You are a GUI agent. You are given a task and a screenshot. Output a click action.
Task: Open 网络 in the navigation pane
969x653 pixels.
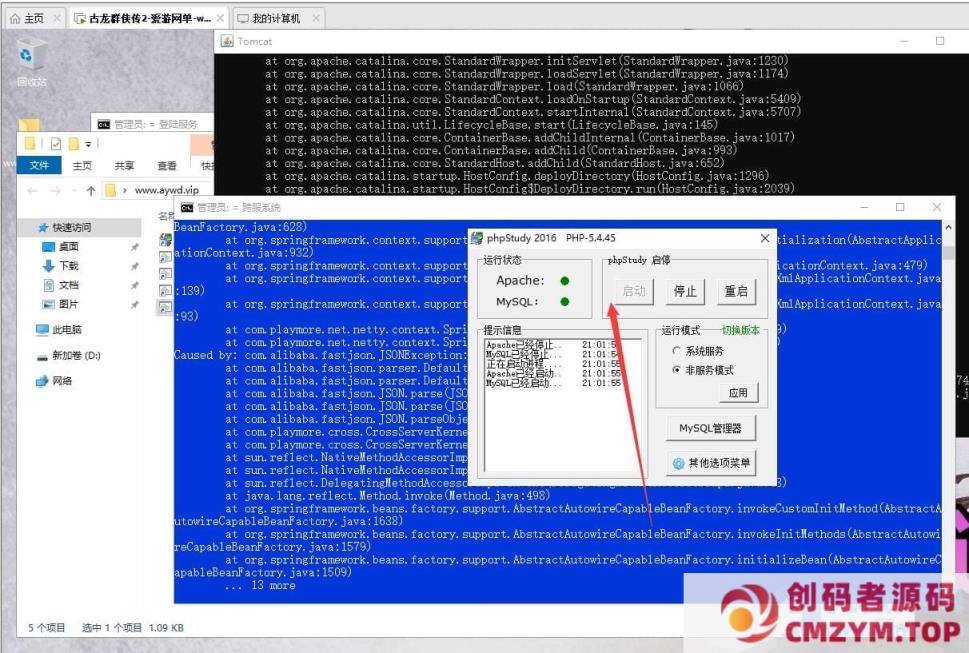coord(62,381)
